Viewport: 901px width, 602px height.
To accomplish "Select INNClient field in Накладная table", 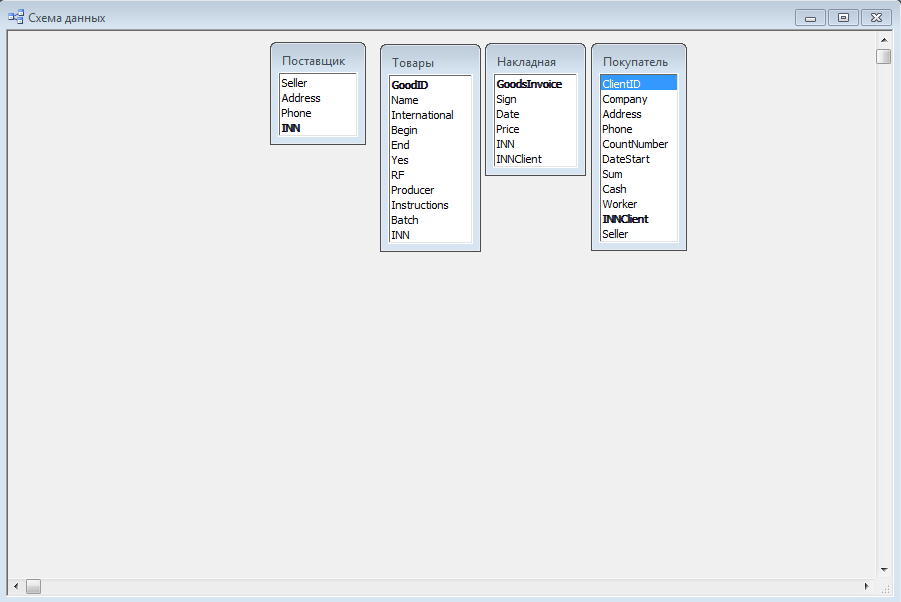I will click(536, 159).
